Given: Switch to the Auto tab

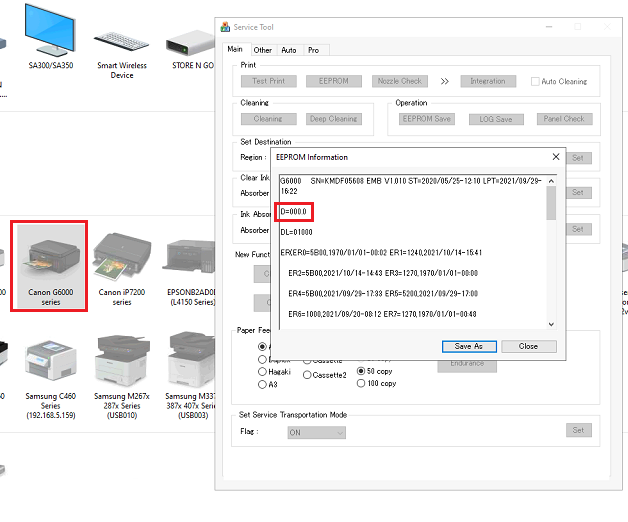Looking at the screenshot, I should click(289, 50).
